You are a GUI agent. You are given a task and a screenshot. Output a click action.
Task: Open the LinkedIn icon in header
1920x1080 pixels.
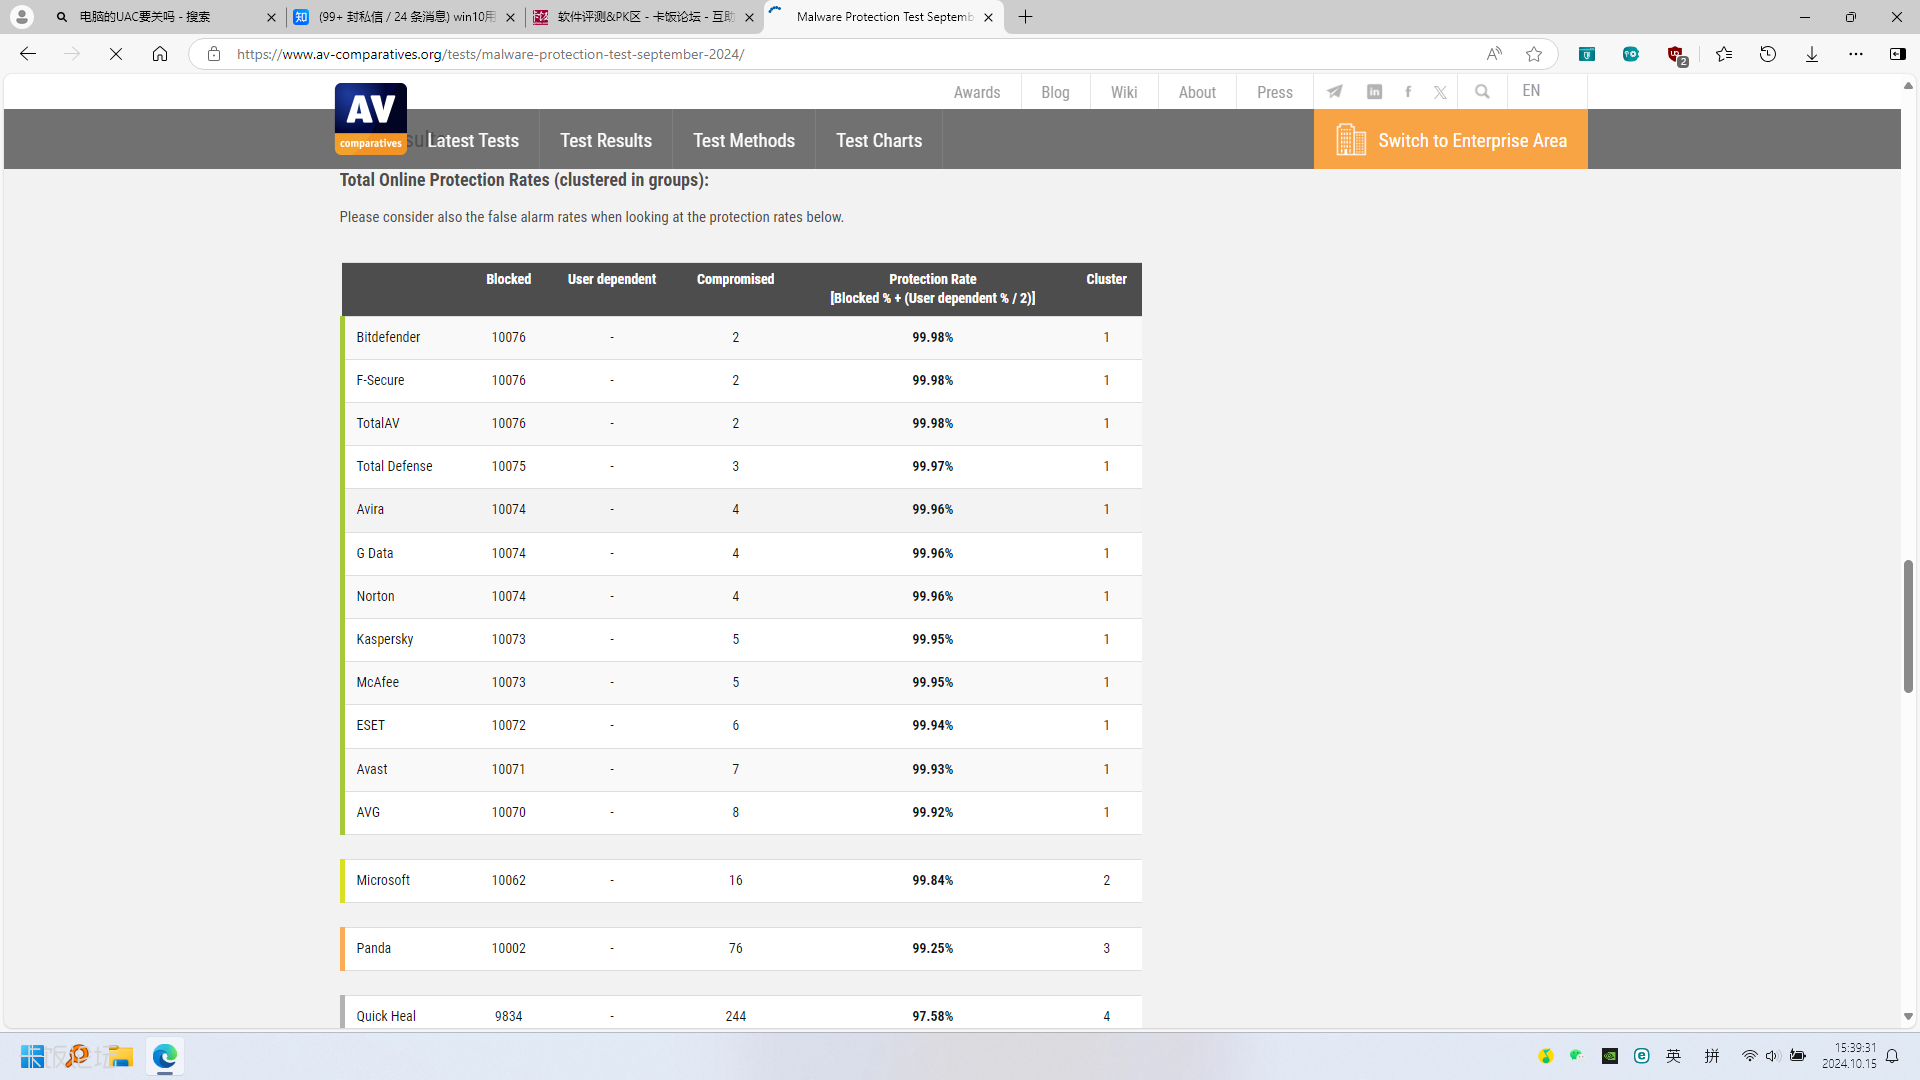[x=1374, y=92]
